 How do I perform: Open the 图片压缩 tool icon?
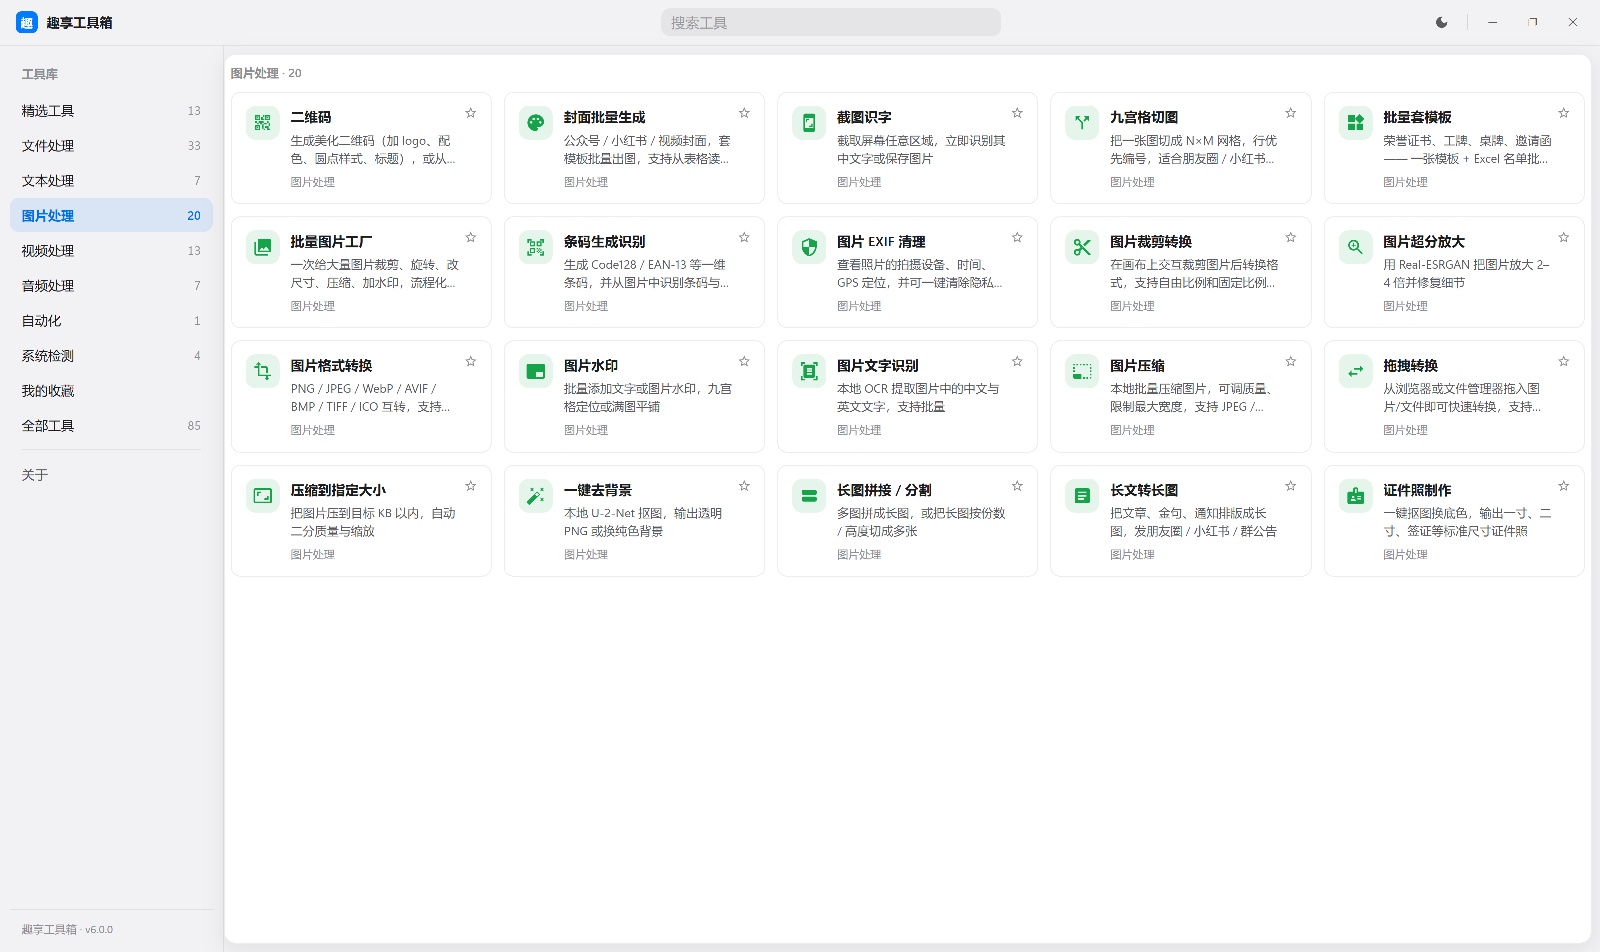pos(1082,371)
